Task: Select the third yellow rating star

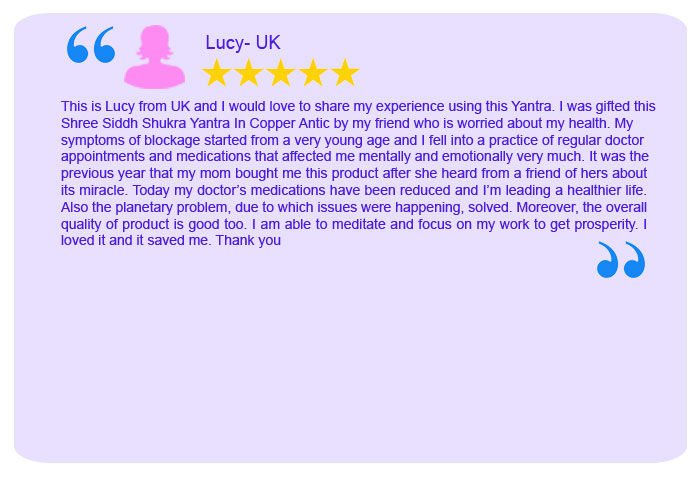Action: 281,73
